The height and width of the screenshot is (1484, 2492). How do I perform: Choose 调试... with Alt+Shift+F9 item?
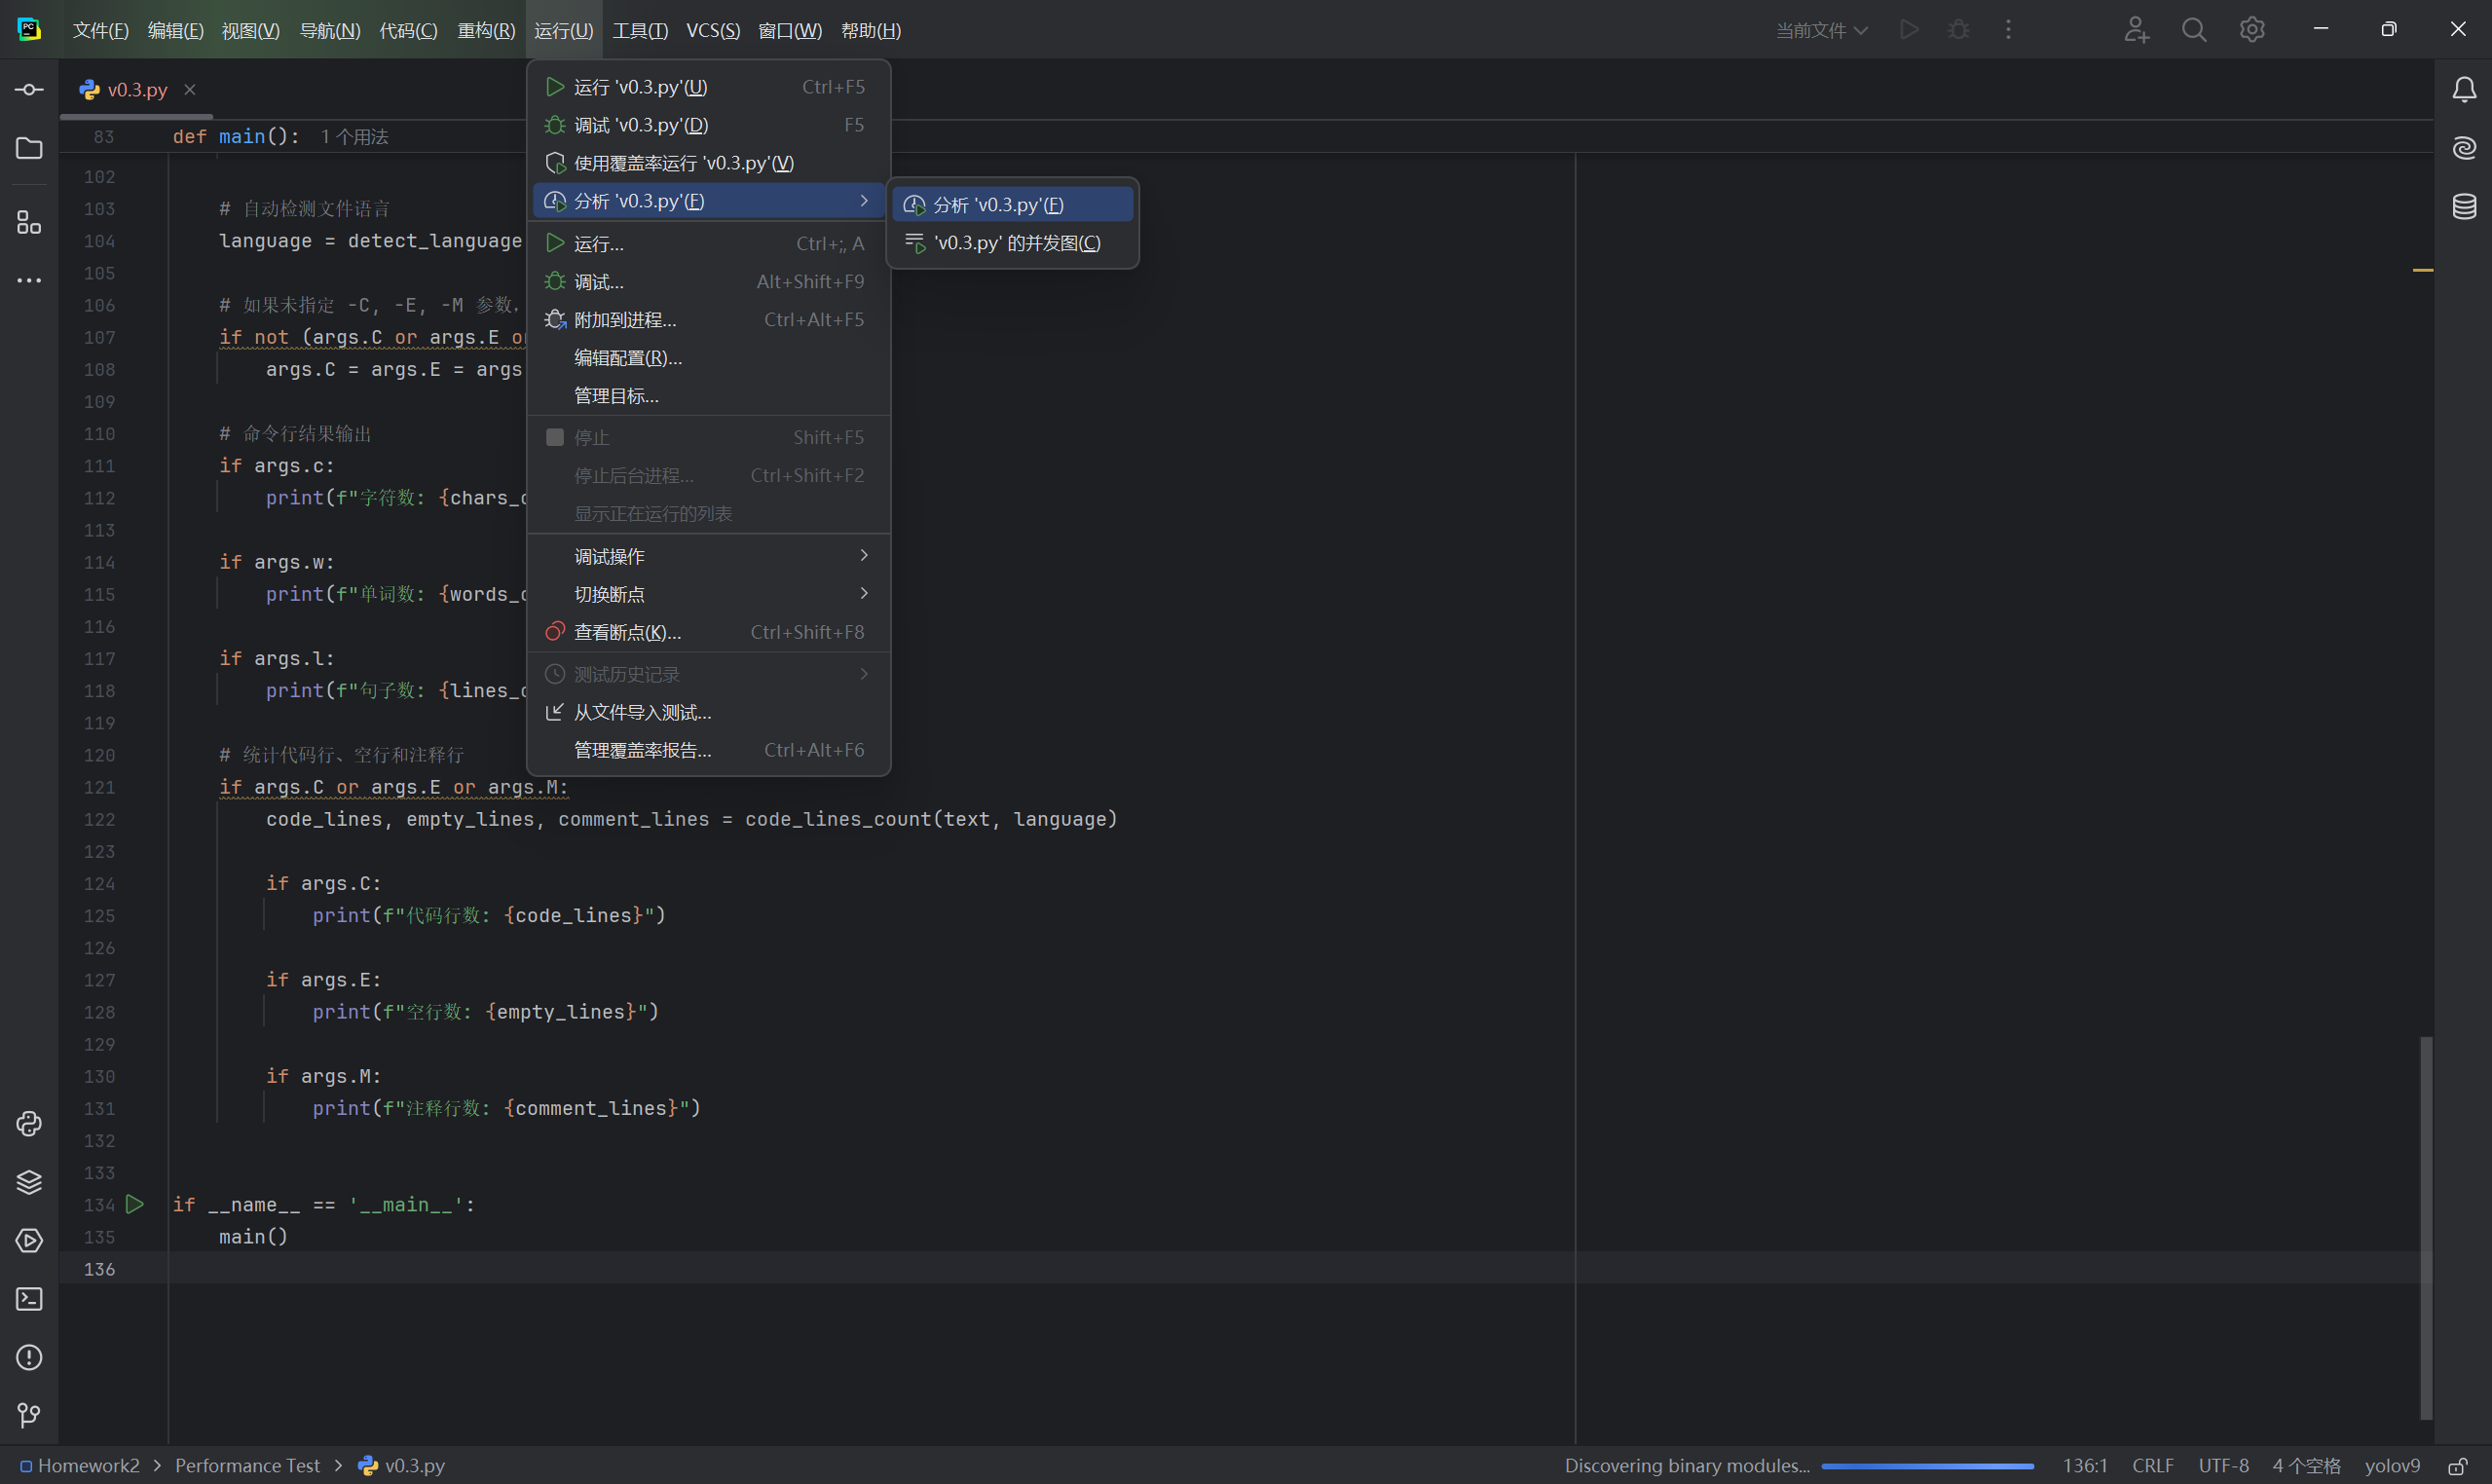[709, 282]
